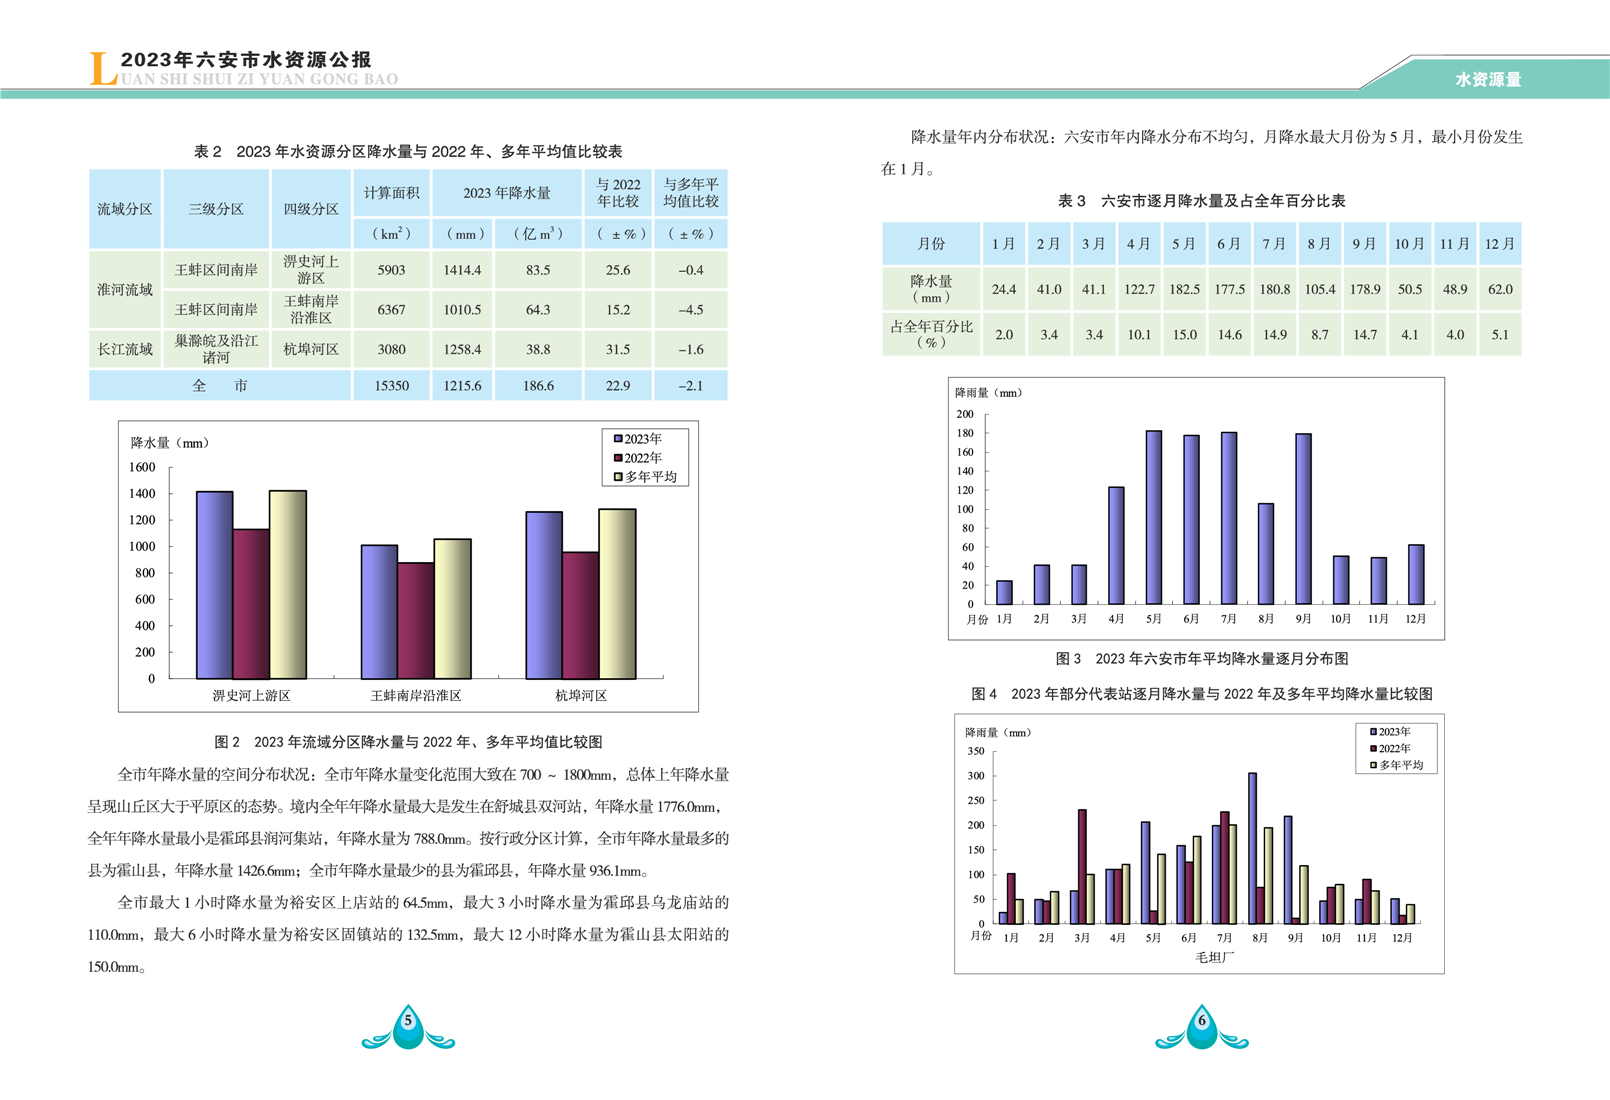Viewport: 1610px width, 1100px height.
Task: Click the paragraph starting 全市年降水量的空间分布状况
Action: [x=408, y=823]
